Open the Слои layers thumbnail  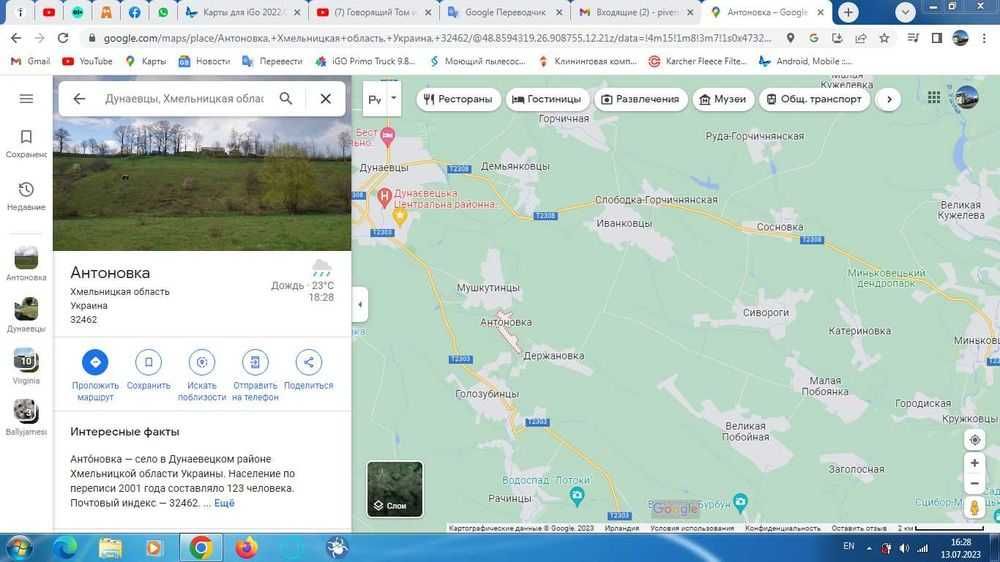click(395, 489)
